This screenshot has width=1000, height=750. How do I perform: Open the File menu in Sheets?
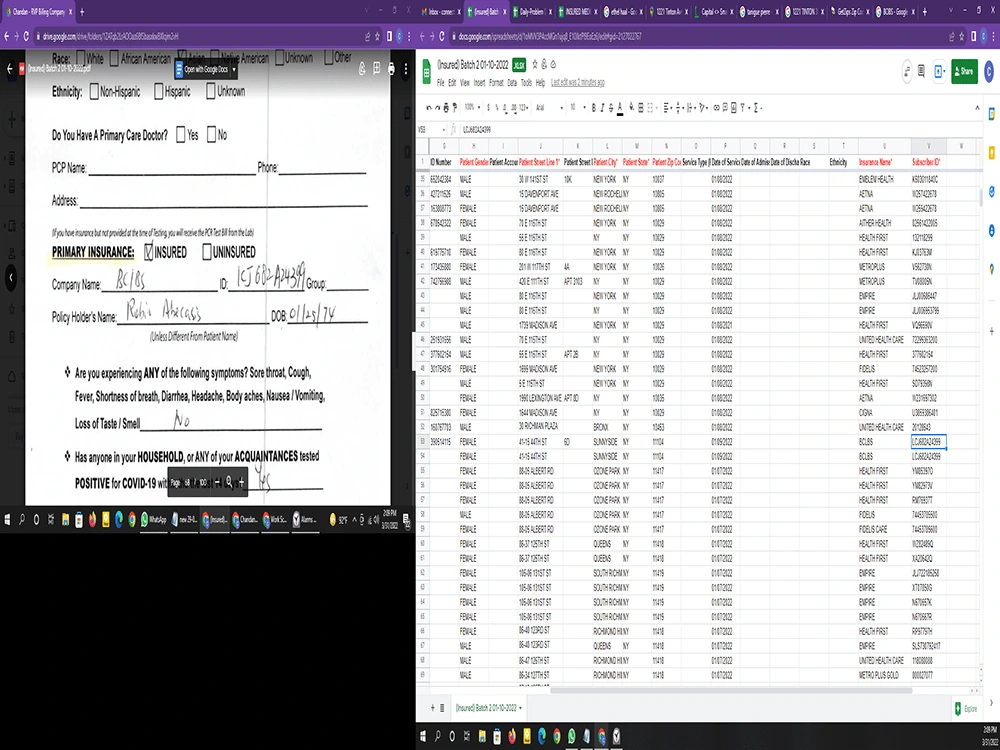pos(440,83)
